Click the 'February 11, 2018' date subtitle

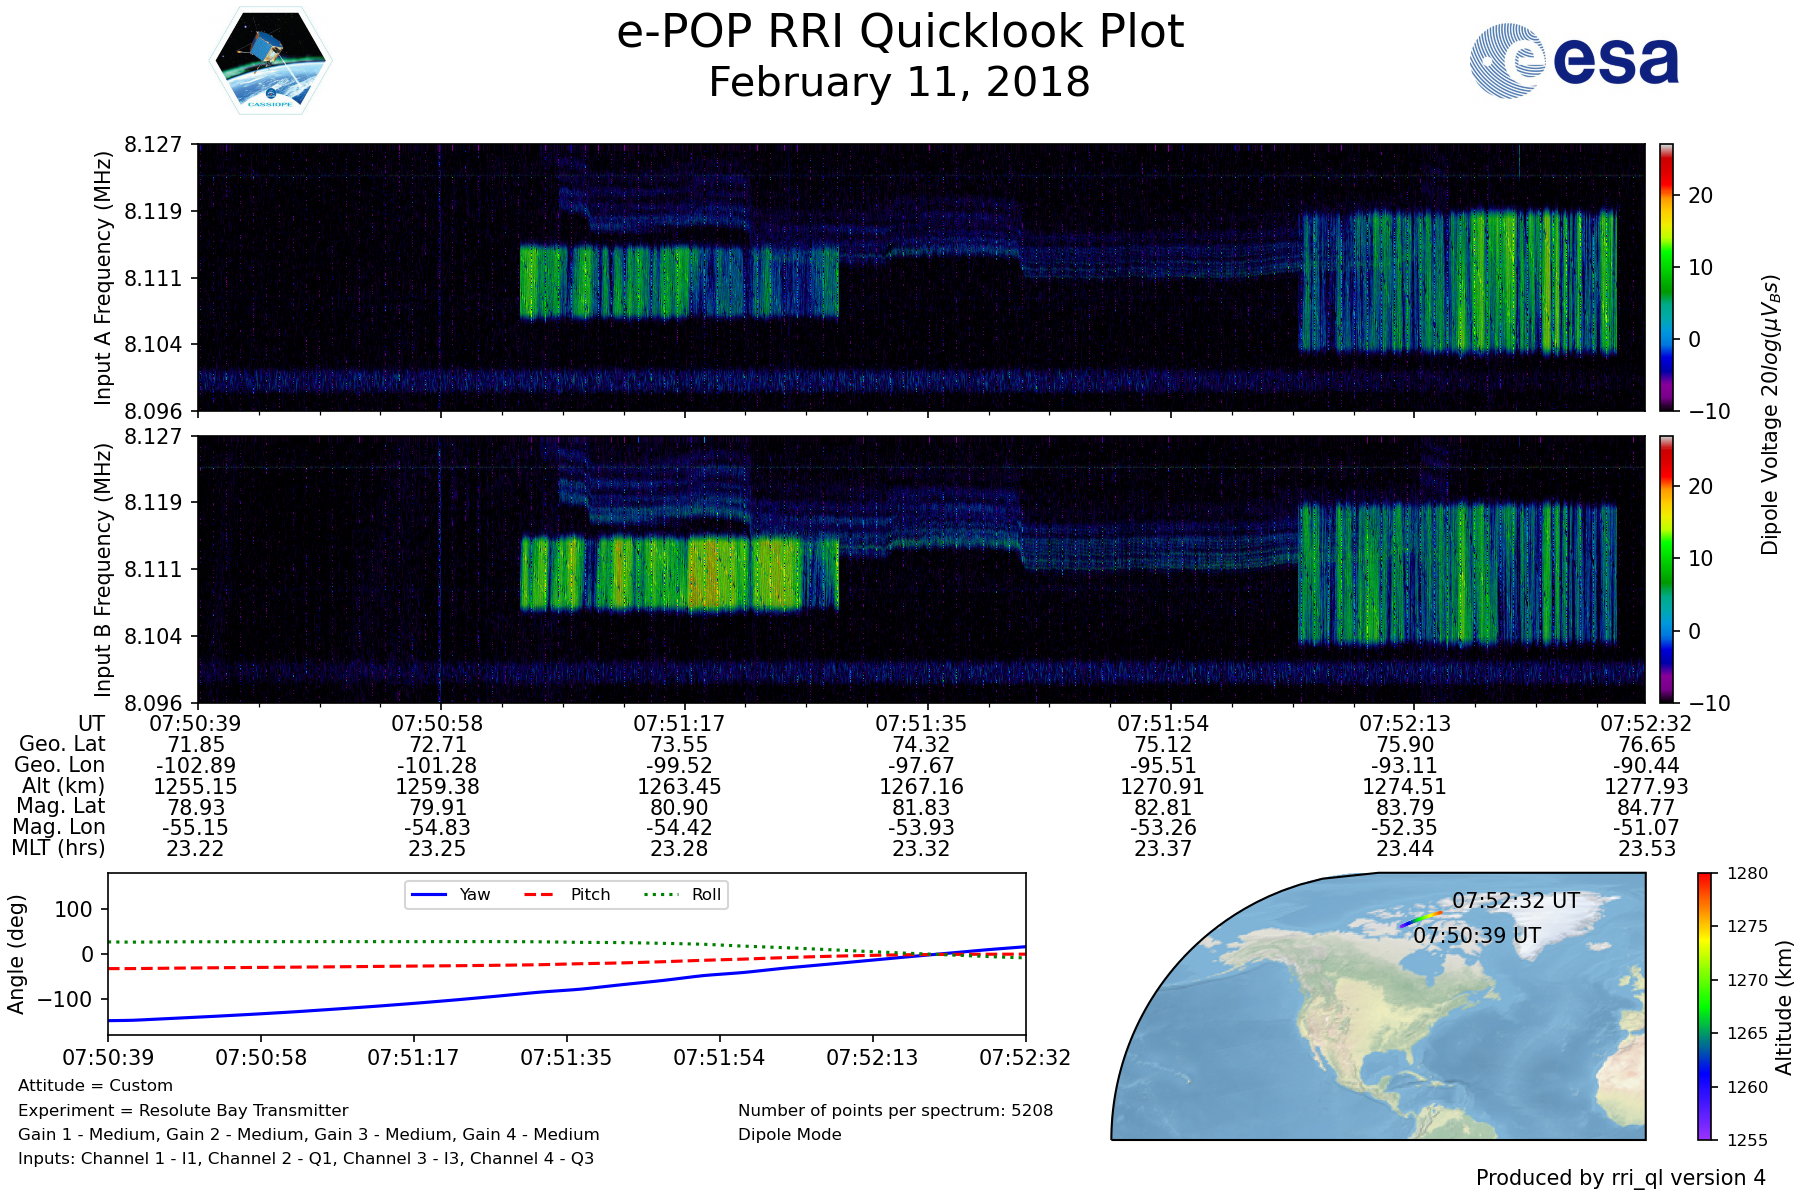click(900, 82)
